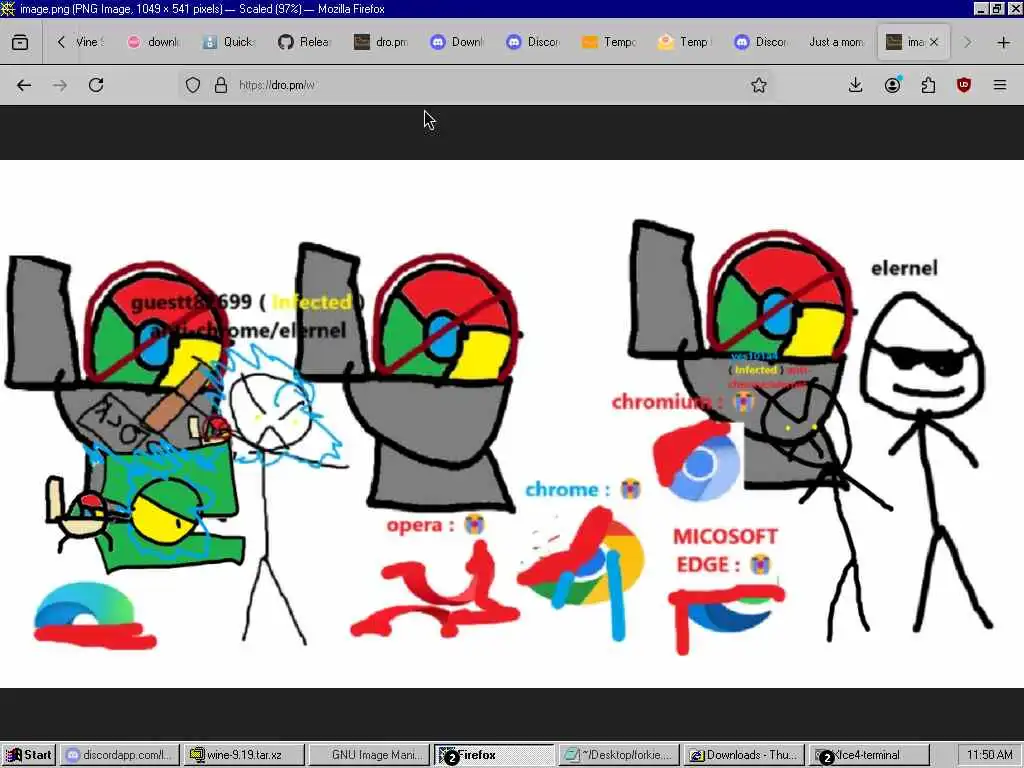Close the image.png tab
1024x768 pixels.
tap(934, 42)
